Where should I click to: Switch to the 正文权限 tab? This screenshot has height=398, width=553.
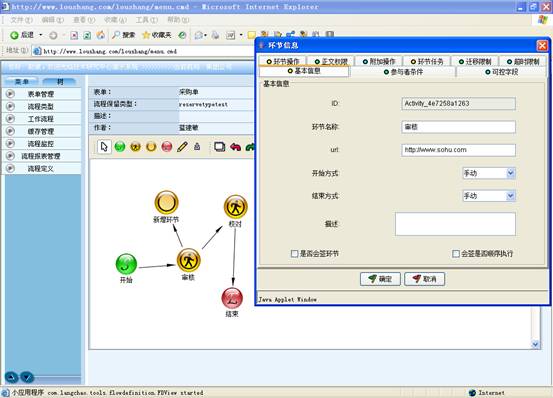click(x=331, y=61)
